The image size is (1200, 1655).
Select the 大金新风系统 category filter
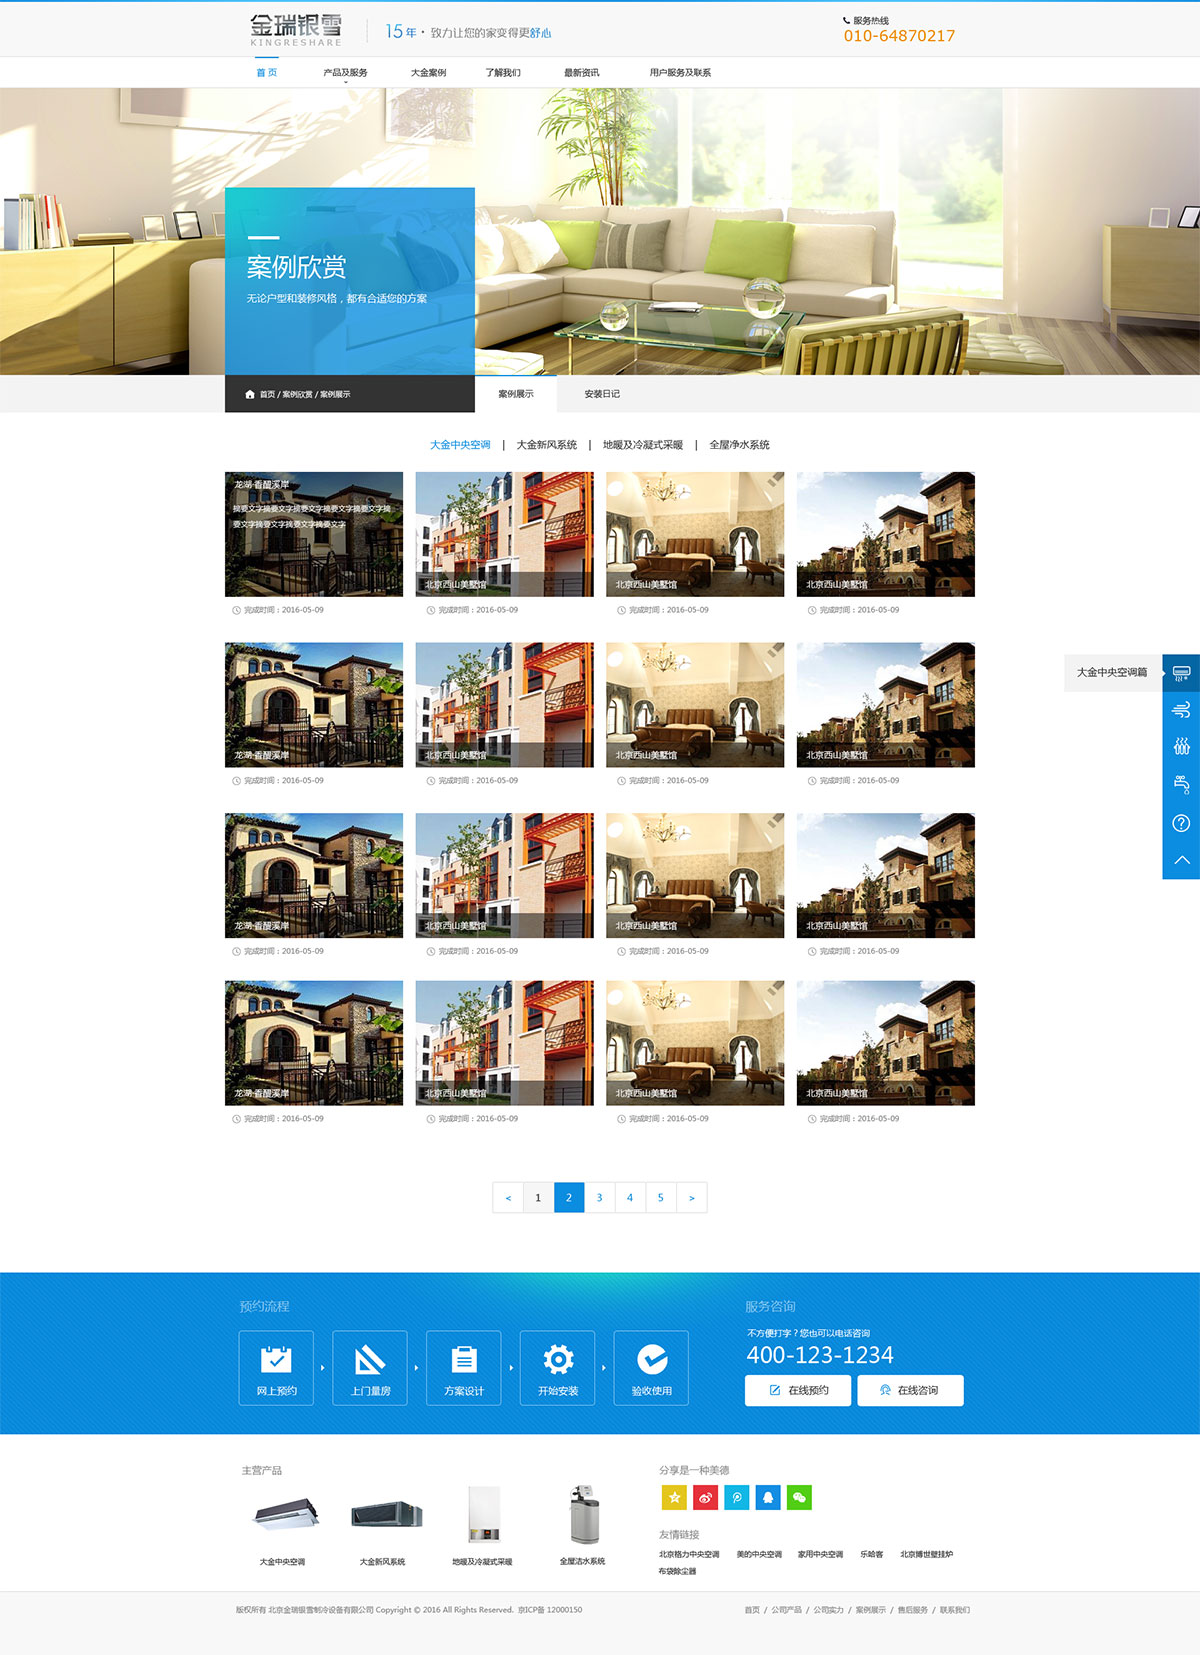click(546, 445)
